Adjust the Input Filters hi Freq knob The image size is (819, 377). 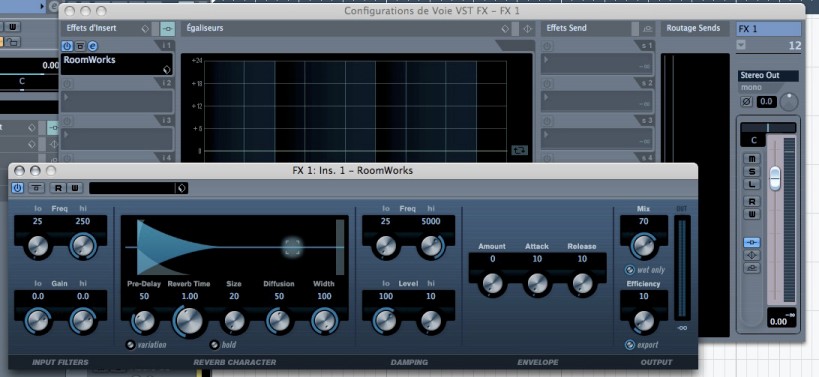point(84,245)
